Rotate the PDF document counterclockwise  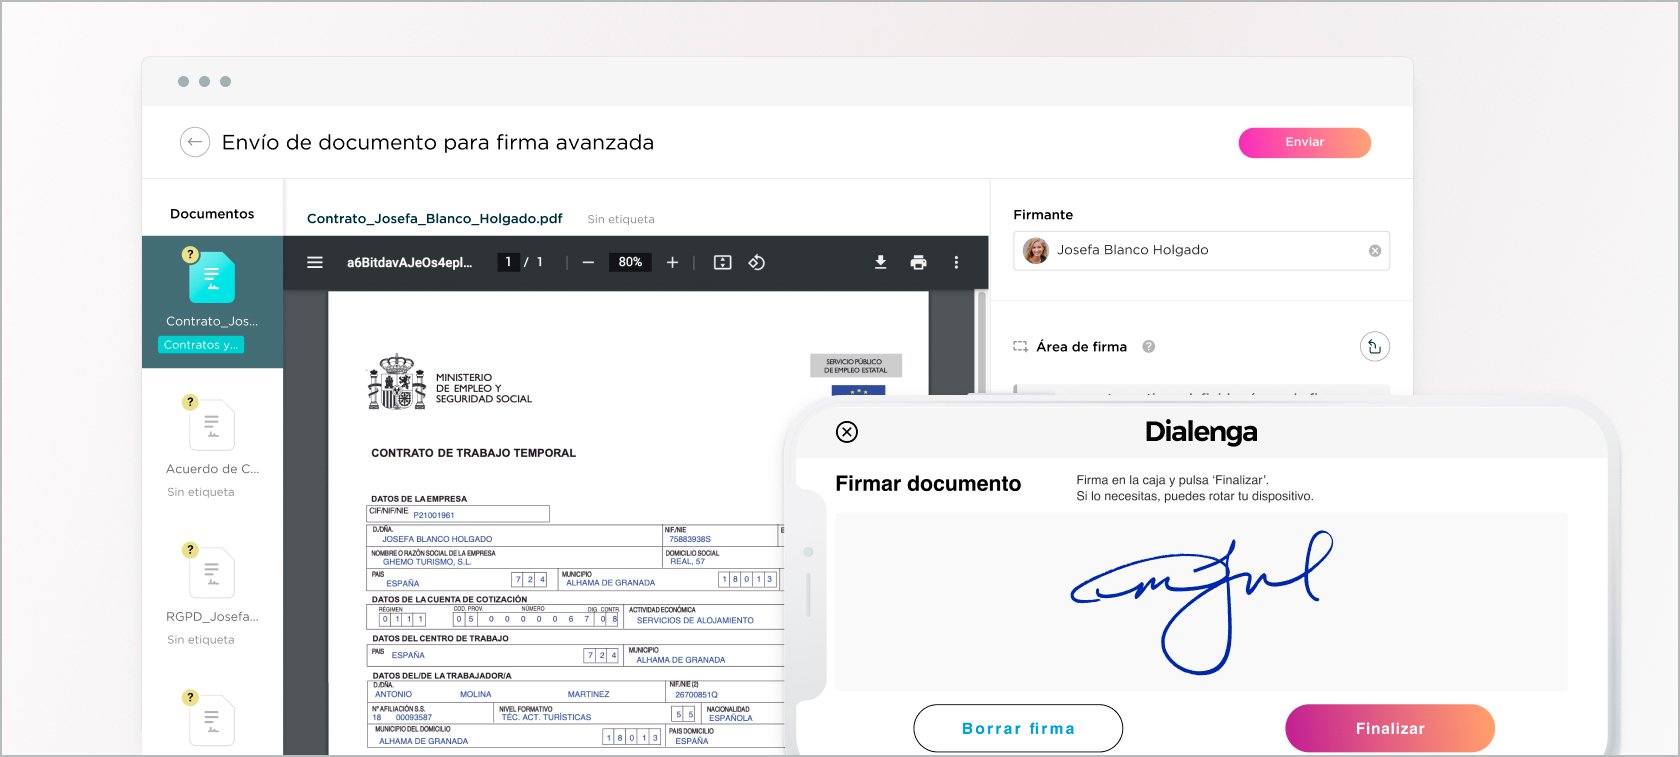[757, 262]
